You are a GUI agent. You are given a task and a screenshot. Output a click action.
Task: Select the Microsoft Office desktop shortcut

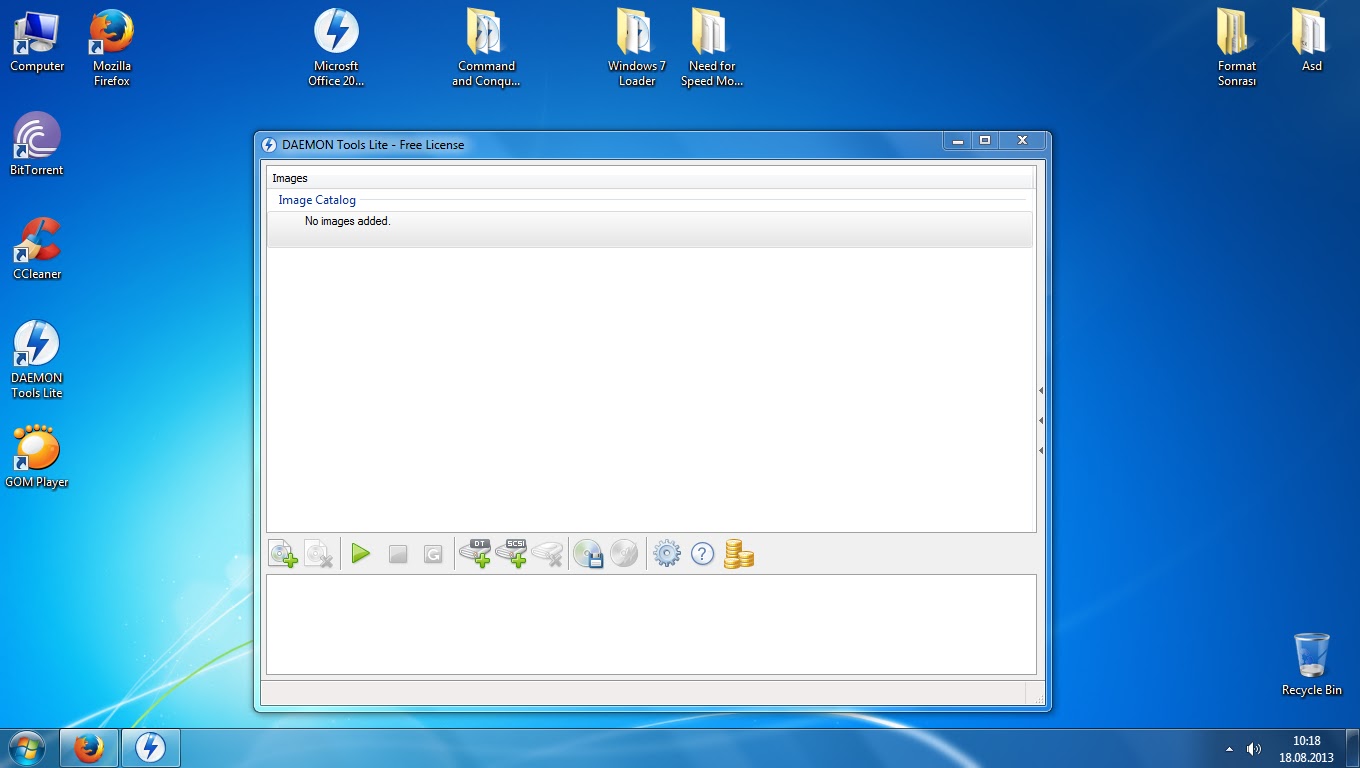tap(336, 48)
